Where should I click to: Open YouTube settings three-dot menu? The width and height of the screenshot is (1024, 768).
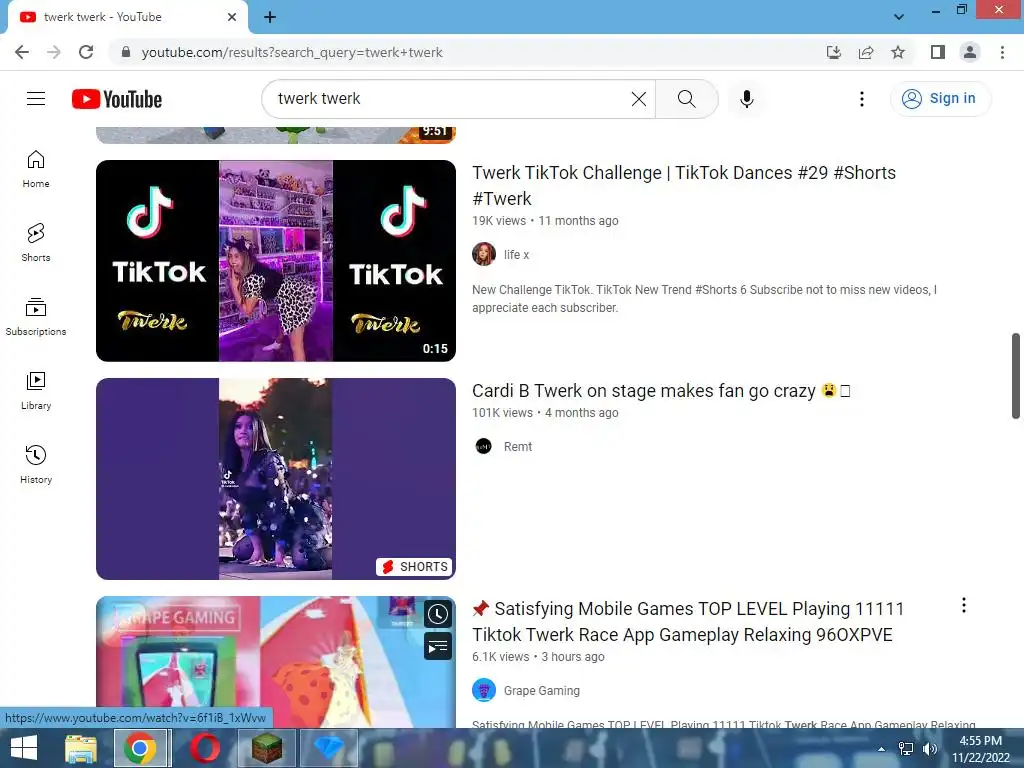(861, 99)
